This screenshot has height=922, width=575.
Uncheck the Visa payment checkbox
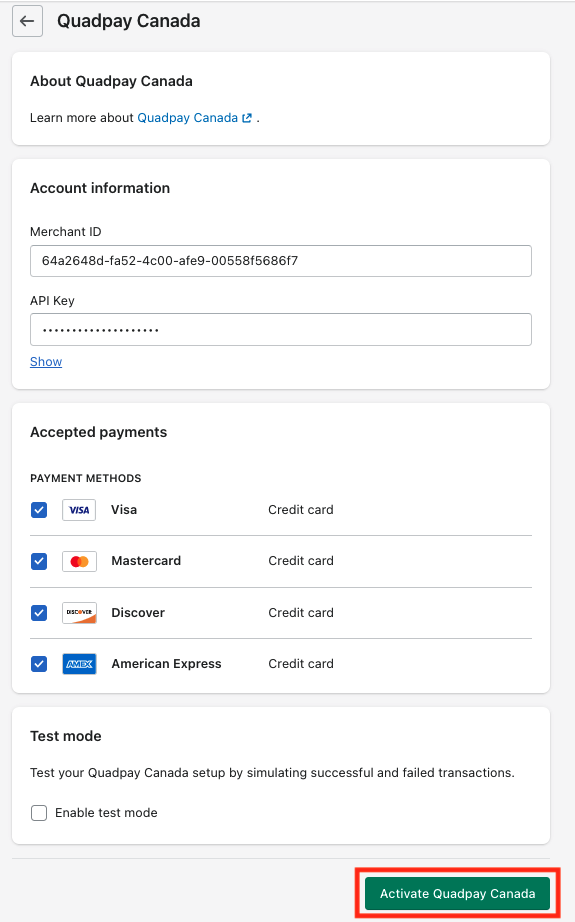pos(39,510)
